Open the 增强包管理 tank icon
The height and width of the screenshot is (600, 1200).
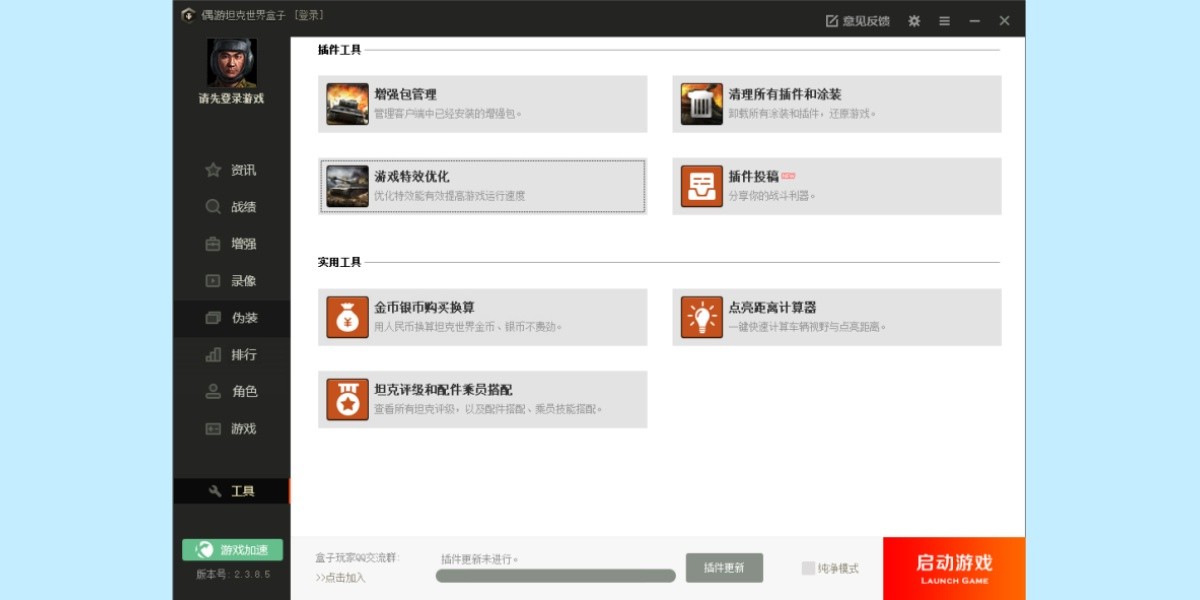(347, 104)
